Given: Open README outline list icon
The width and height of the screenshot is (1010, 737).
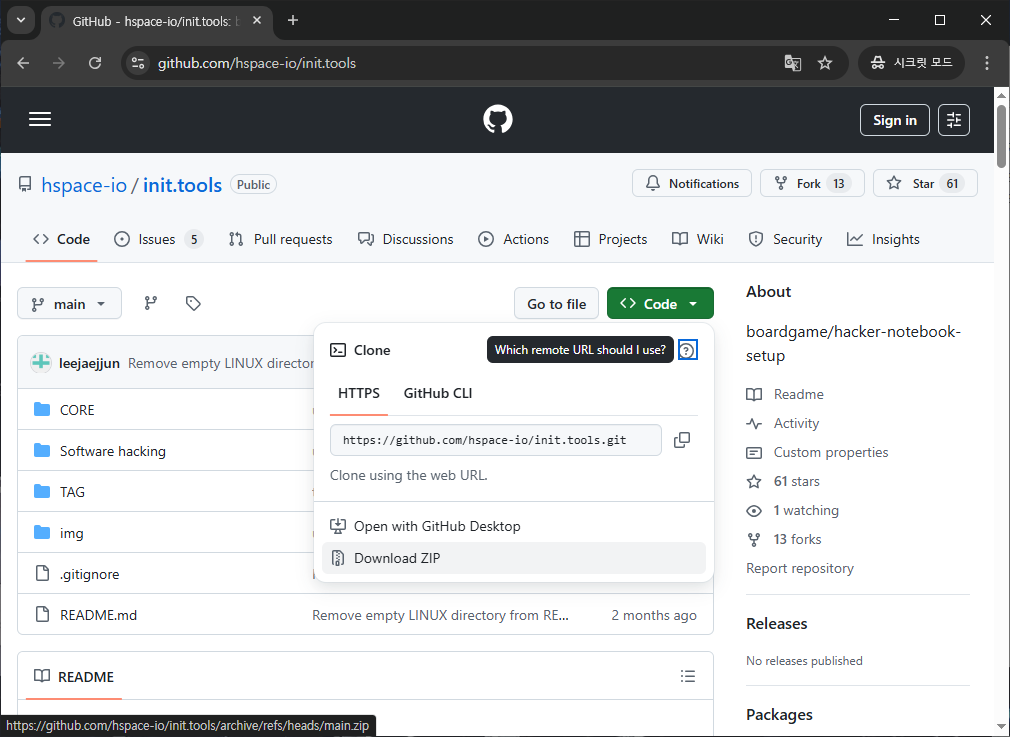Looking at the screenshot, I should pyautogui.click(x=687, y=677).
